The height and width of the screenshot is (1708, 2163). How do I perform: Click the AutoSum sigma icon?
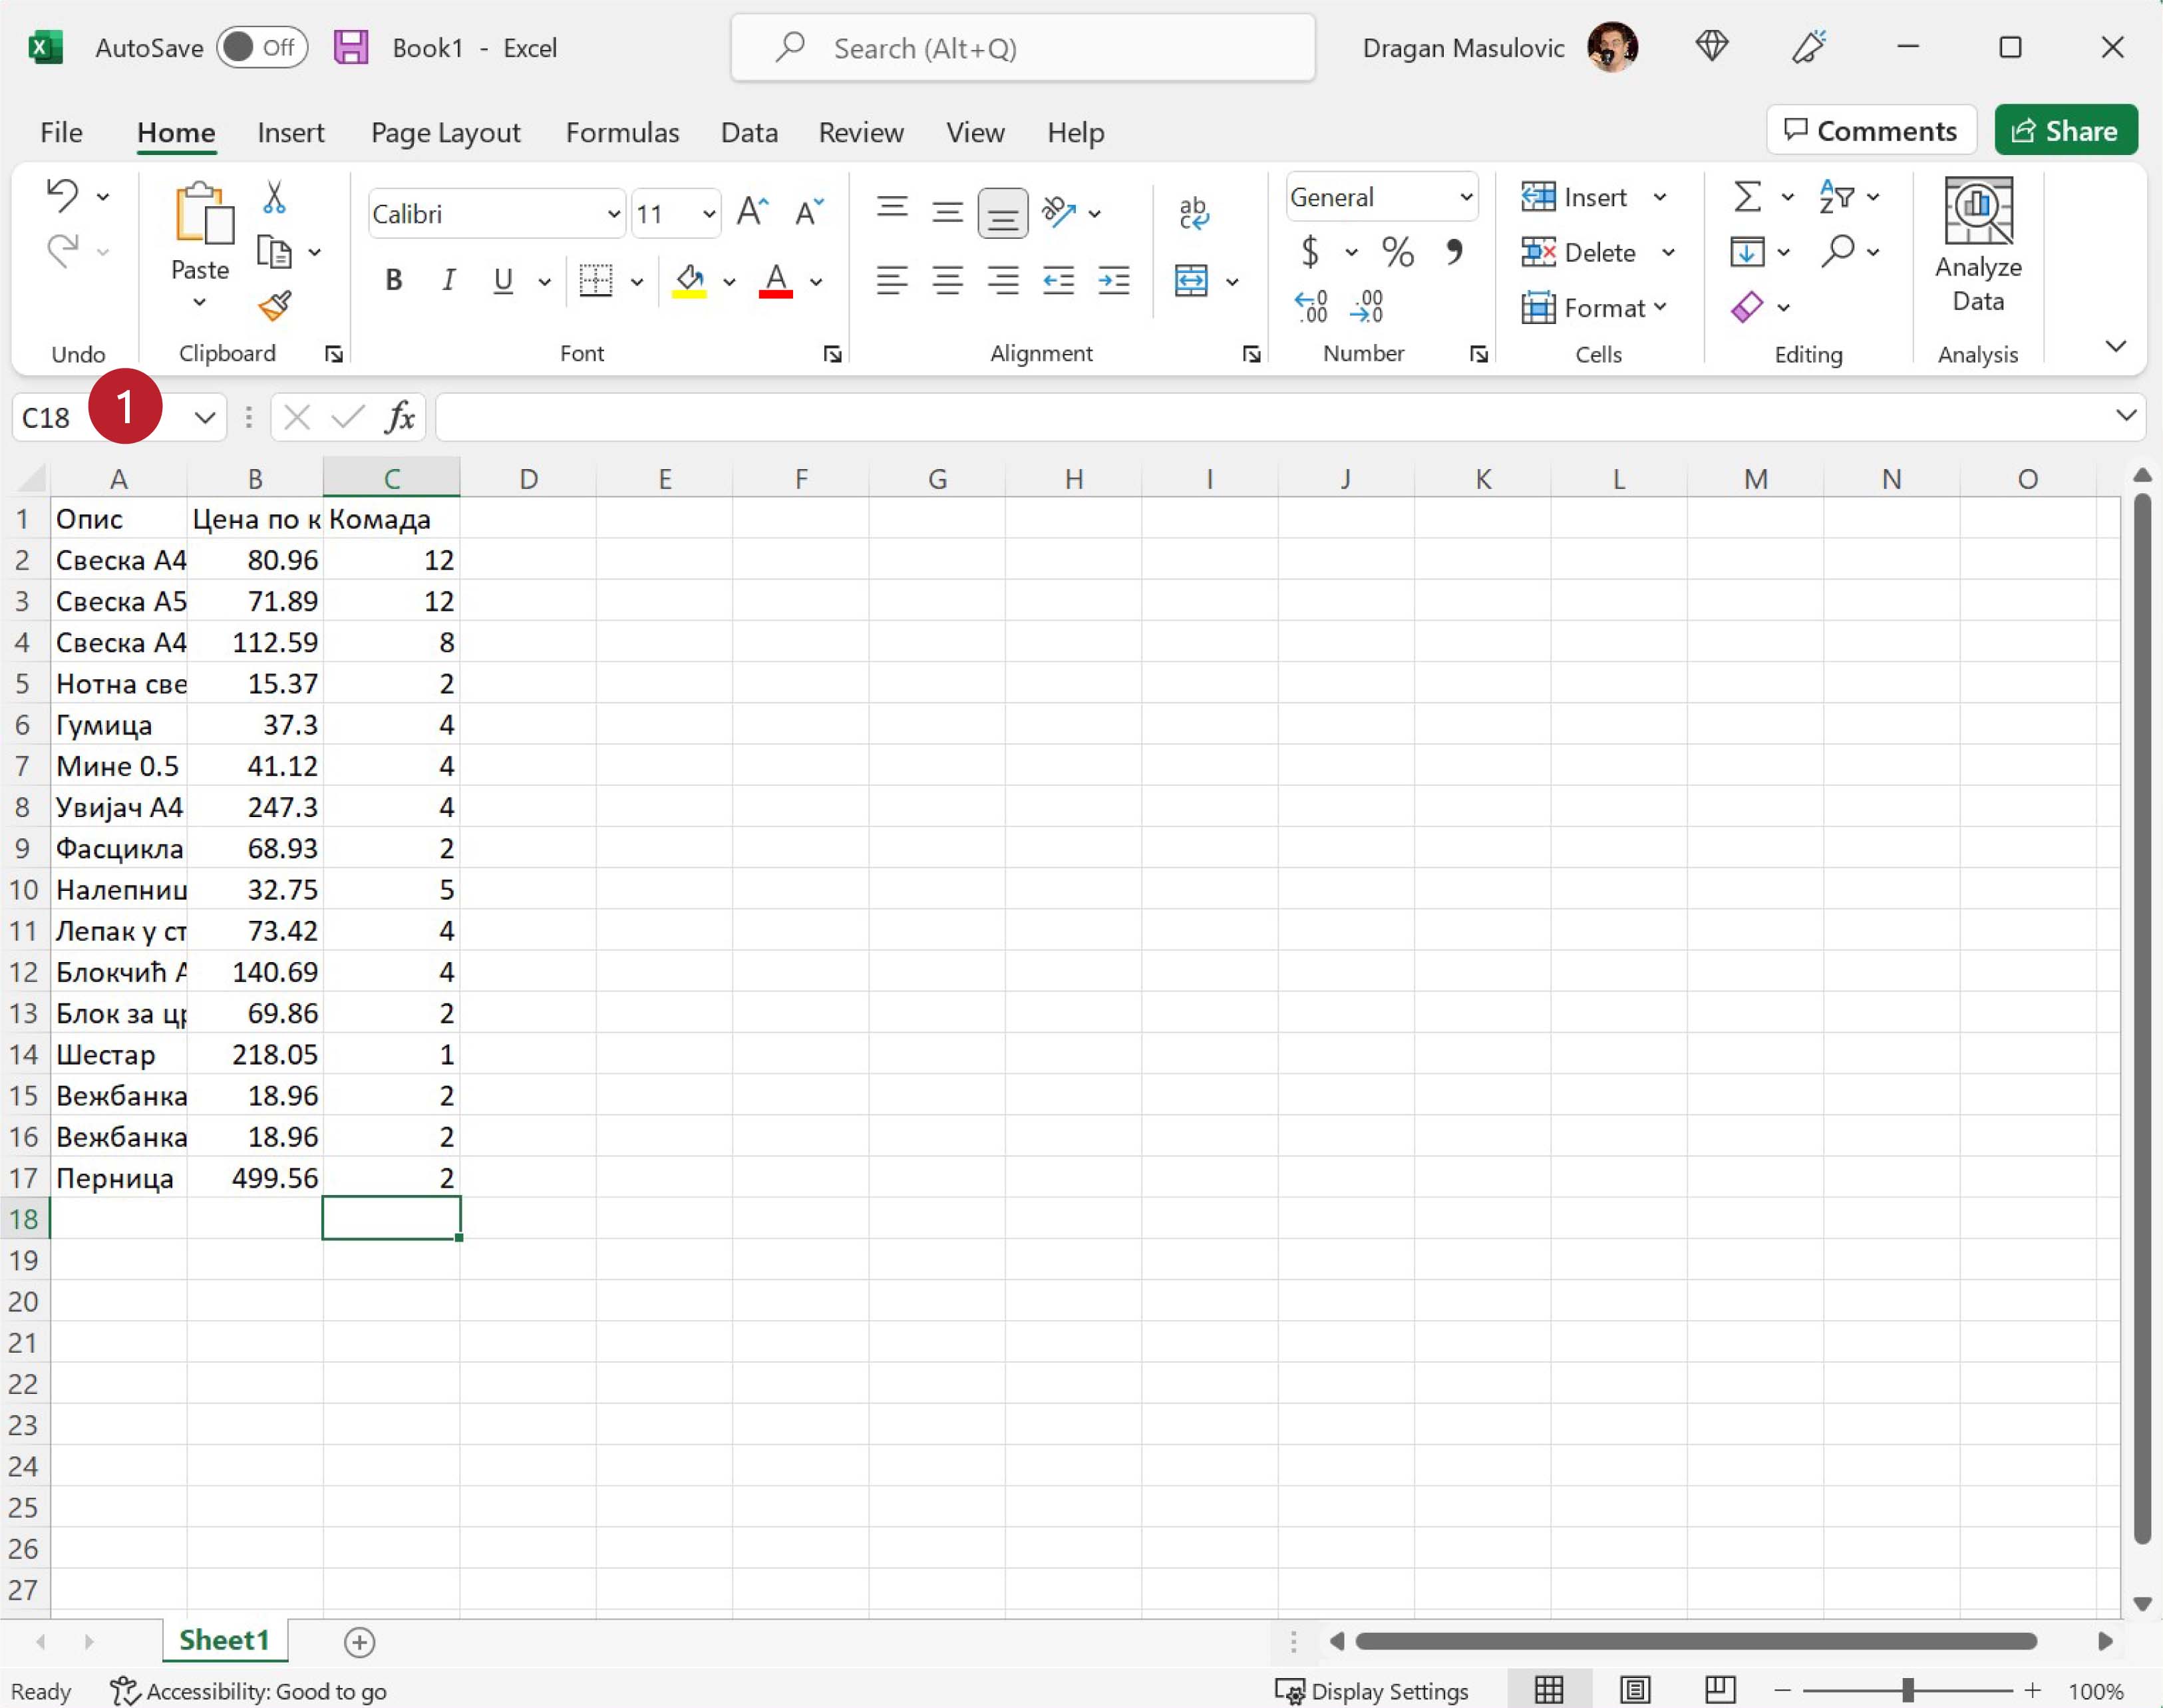(x=1746, y=197)
